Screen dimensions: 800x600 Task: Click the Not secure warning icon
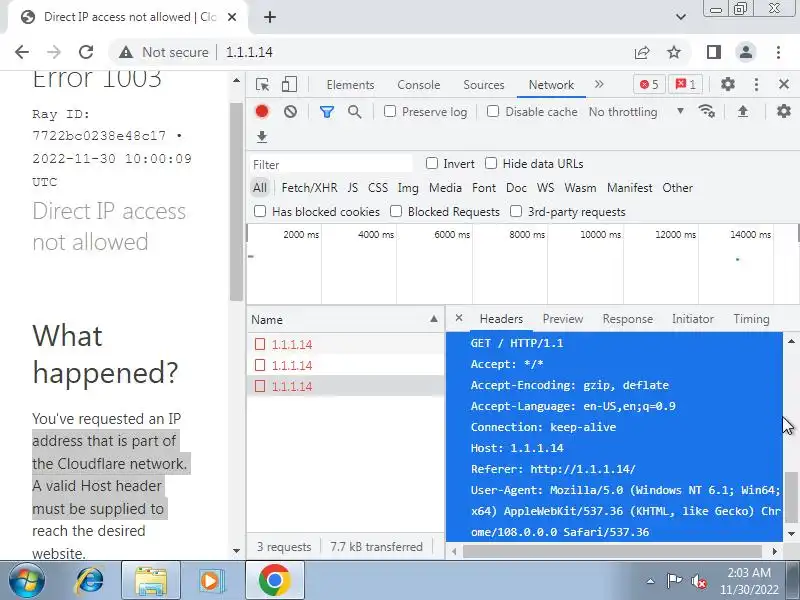click(x=126, y=52)
